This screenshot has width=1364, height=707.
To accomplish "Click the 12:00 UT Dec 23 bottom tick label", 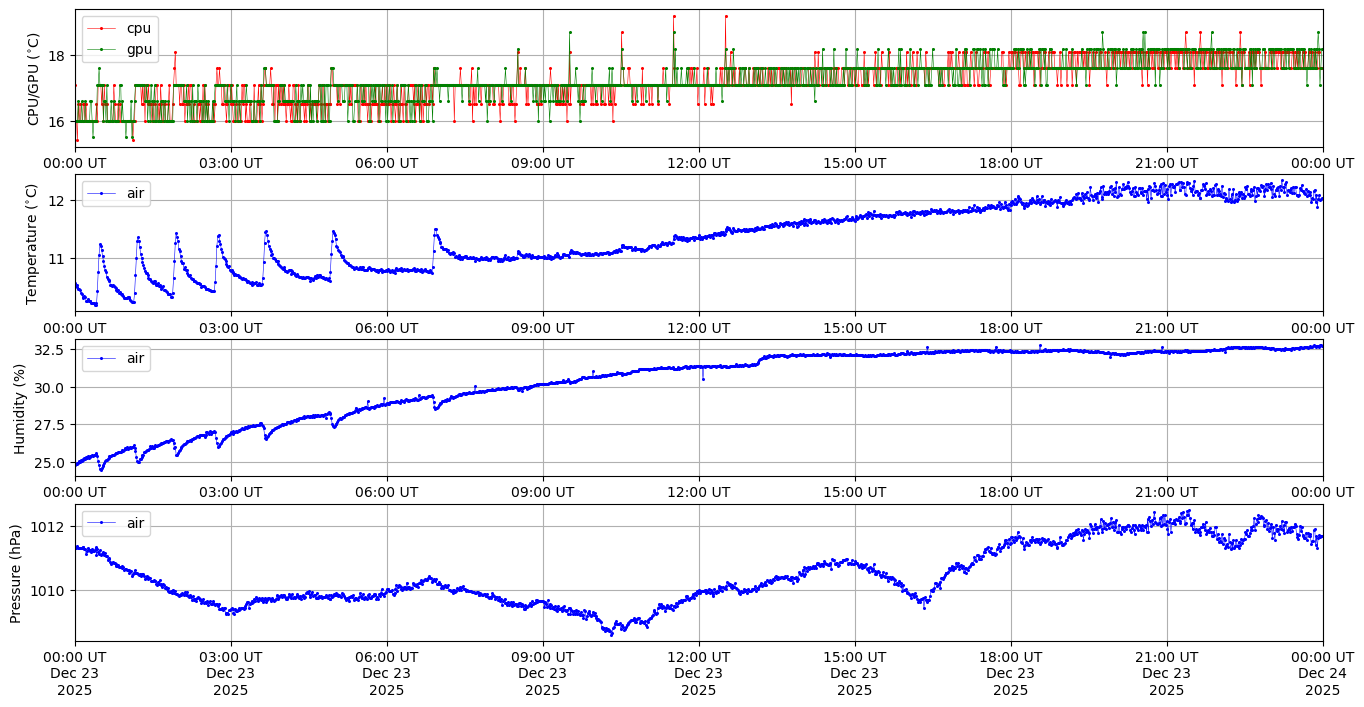I will [x=698, y=673].
